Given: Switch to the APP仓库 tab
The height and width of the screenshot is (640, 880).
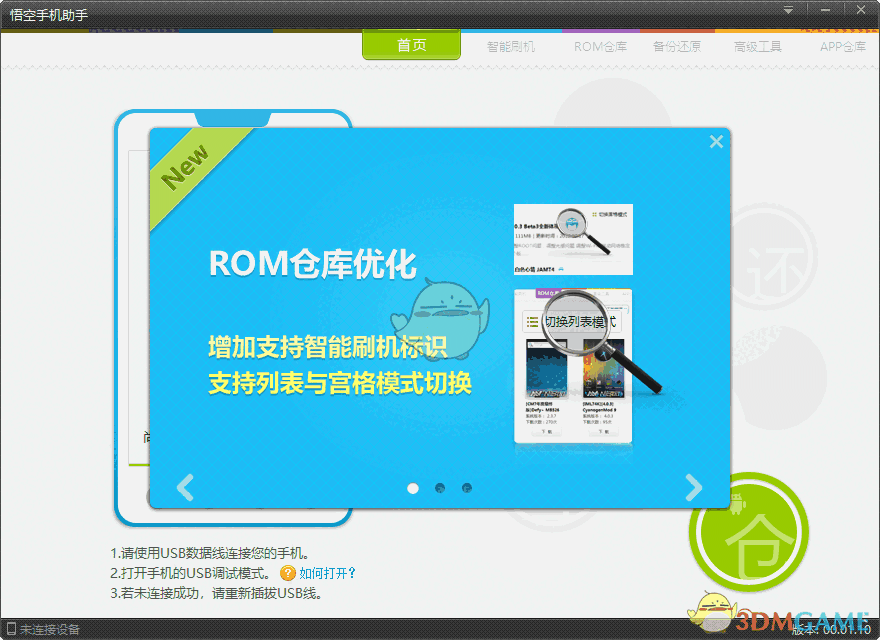Looking at the screenshot, I should point(843,47).
